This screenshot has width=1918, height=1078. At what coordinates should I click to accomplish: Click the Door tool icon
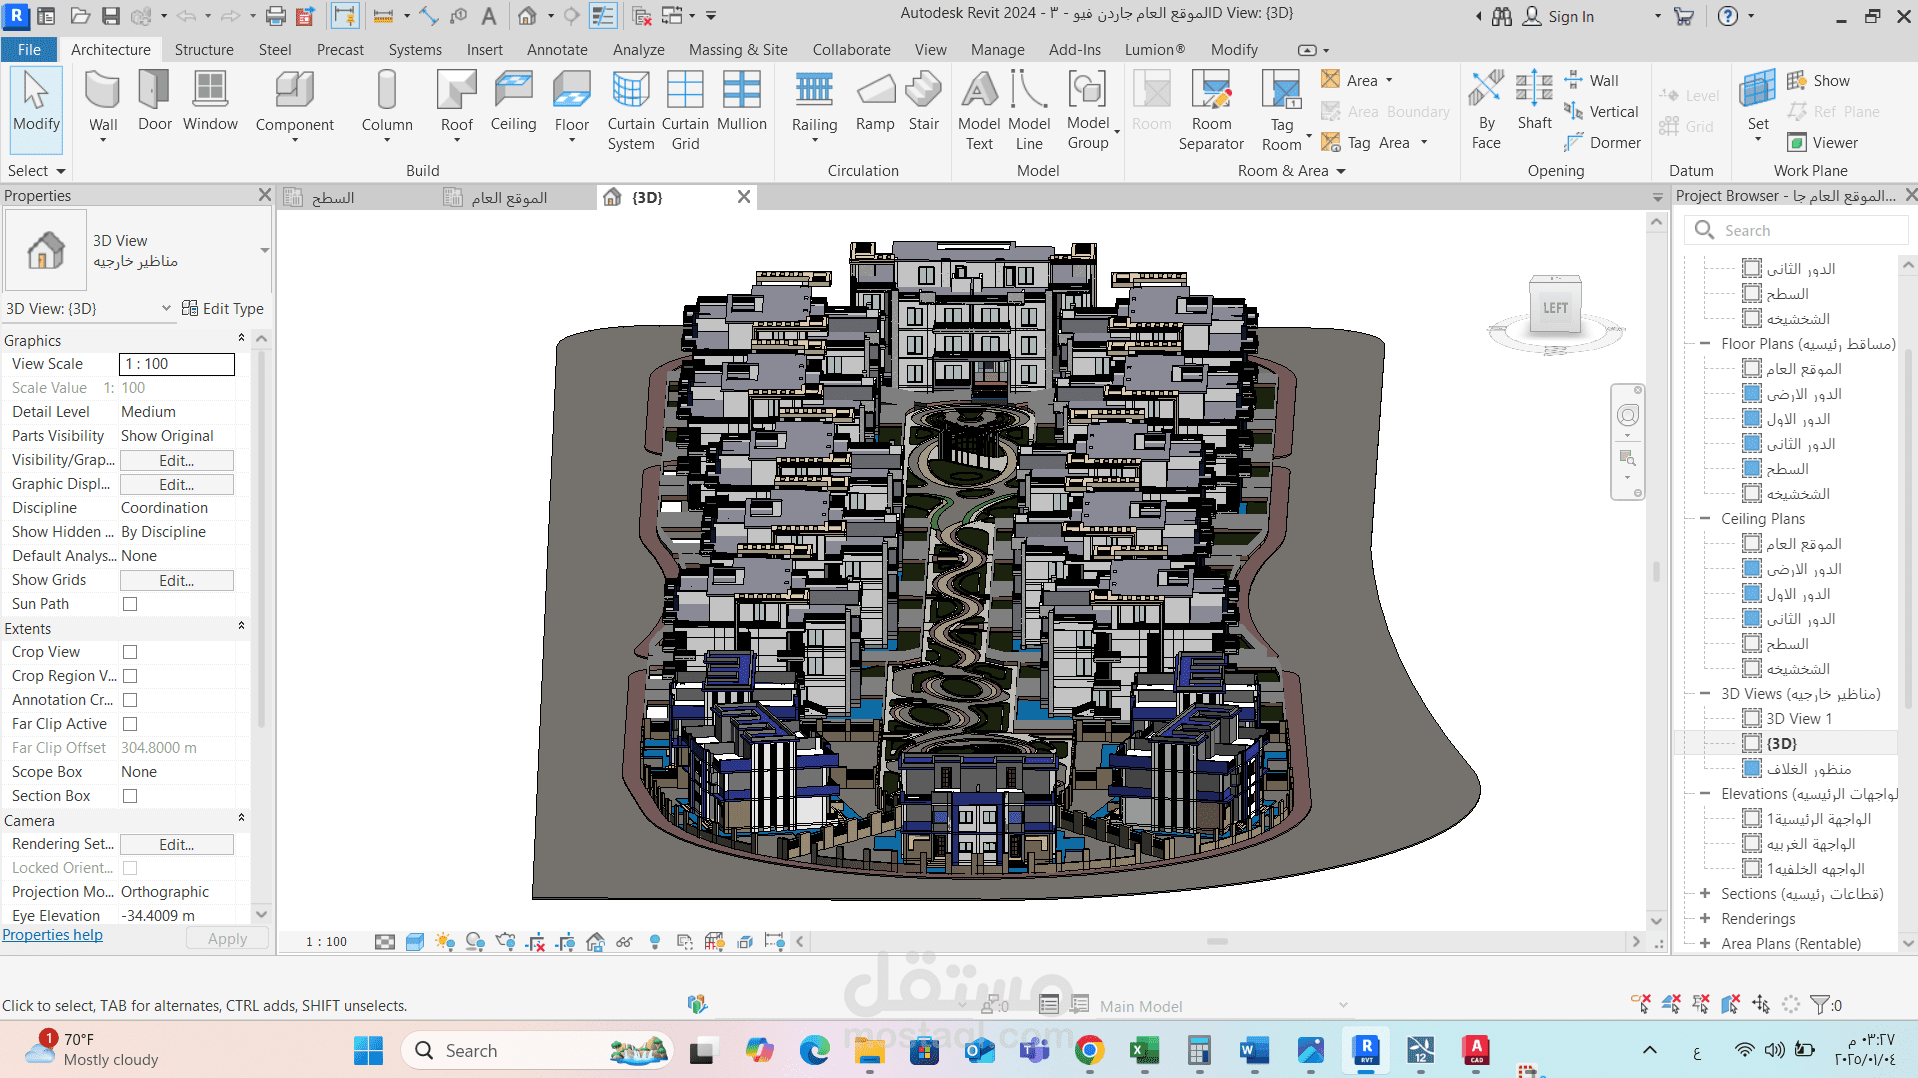click(154, 100)
